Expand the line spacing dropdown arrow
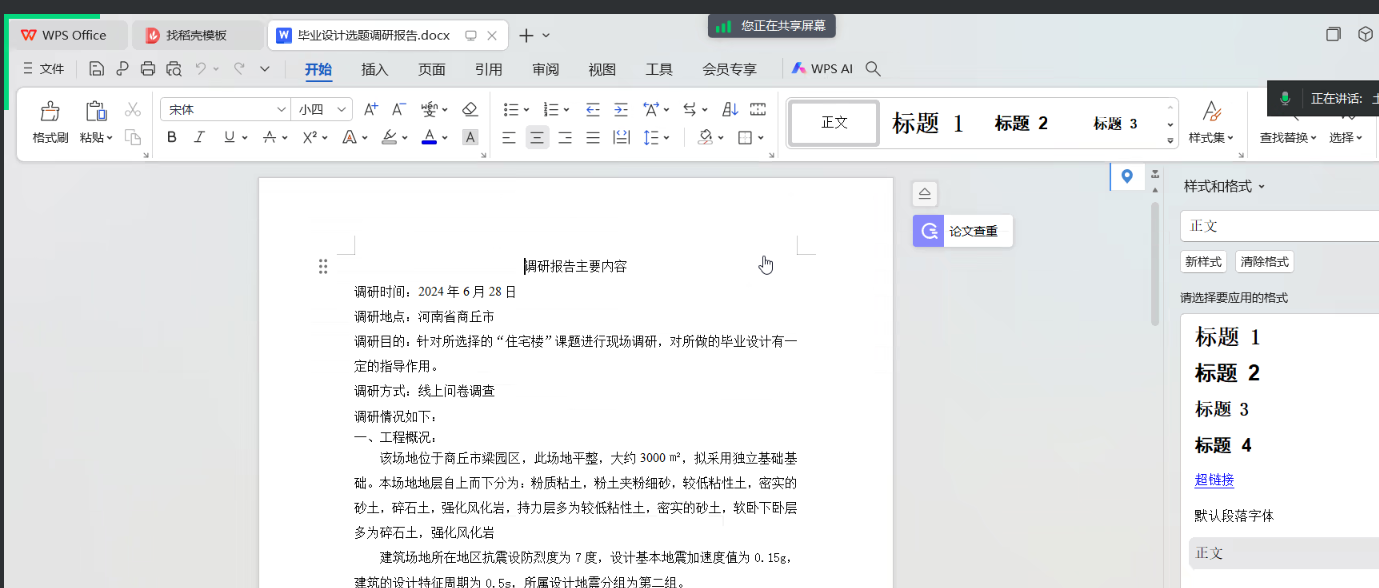 point(667,138)
